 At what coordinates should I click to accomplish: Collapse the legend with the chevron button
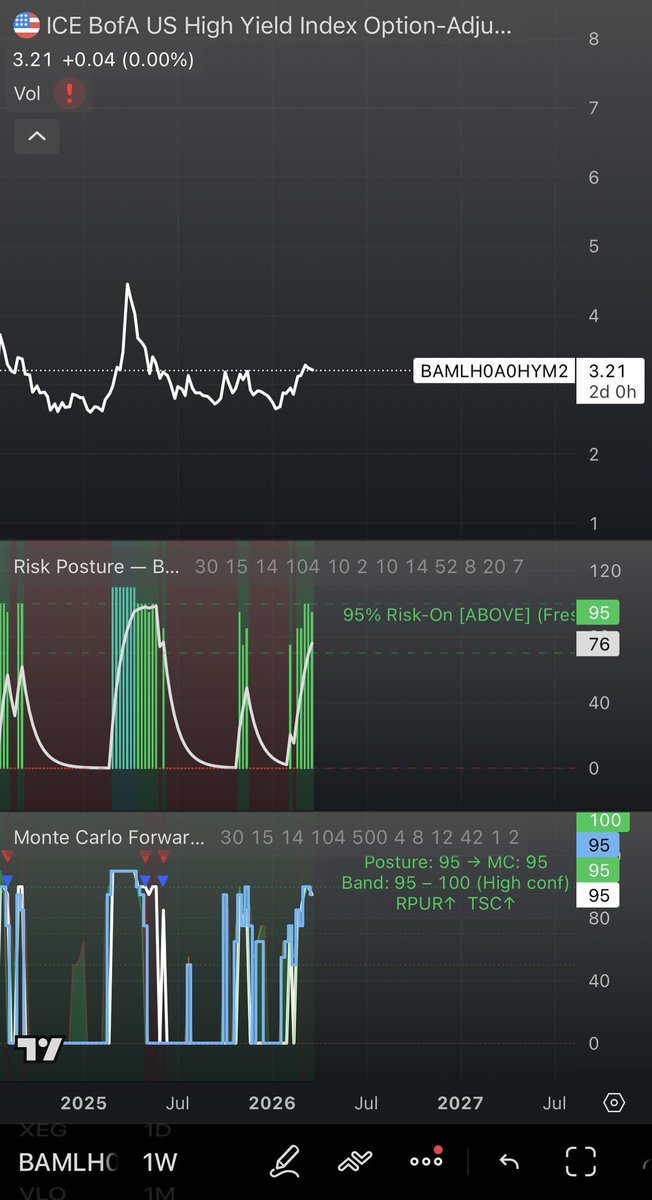tap(37, 136)
